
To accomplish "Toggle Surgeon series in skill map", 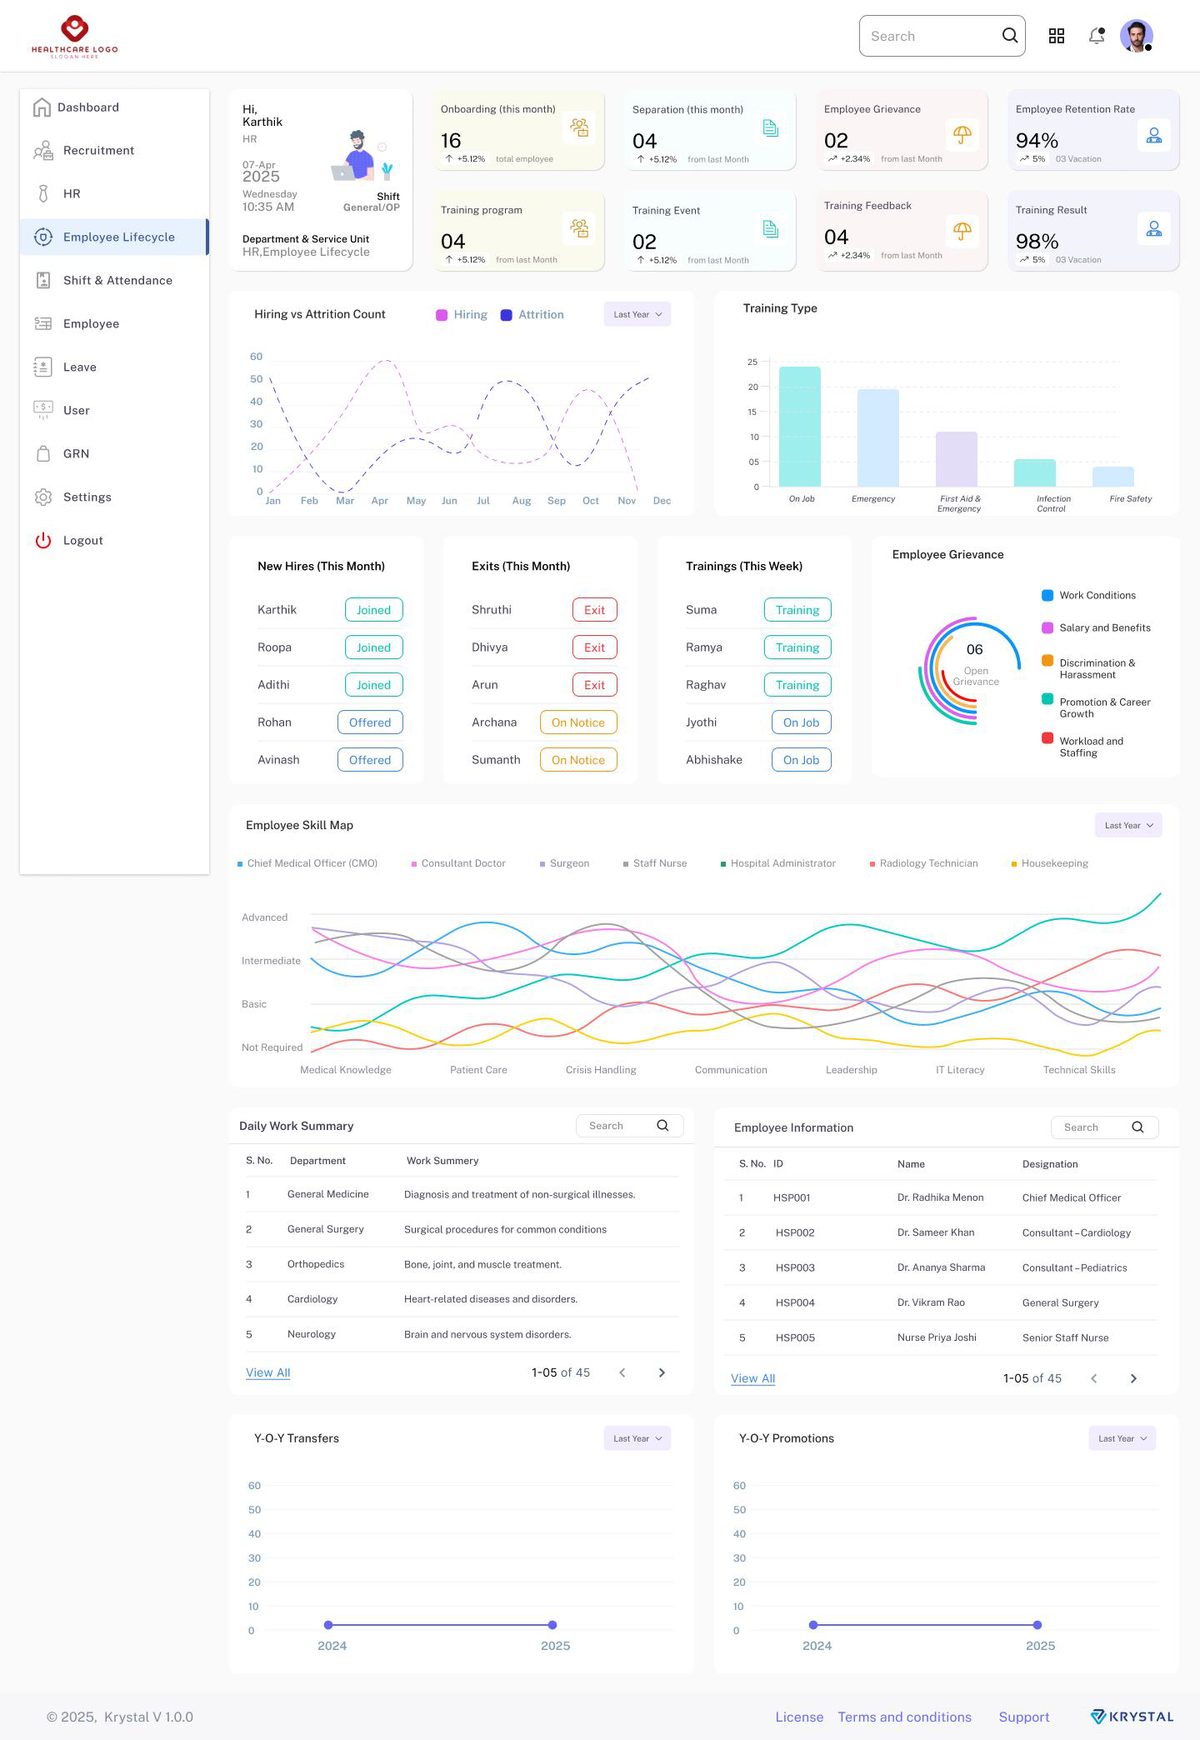I will pos(564,864).
